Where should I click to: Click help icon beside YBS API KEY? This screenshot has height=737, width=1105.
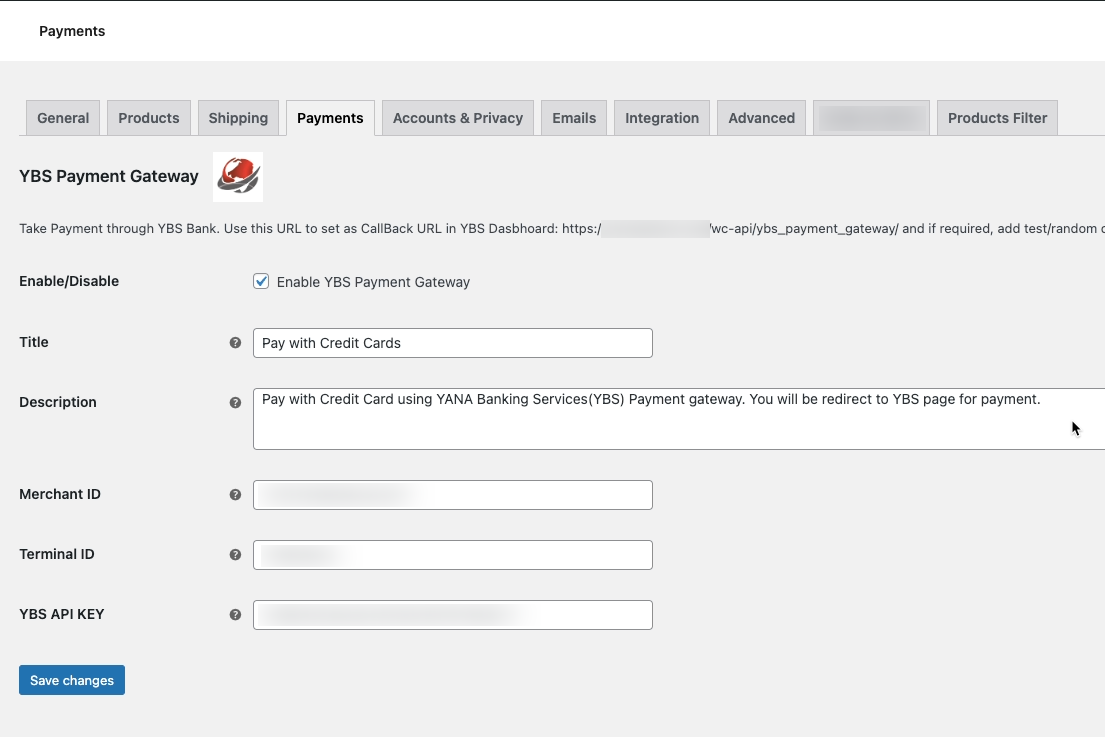[x=235, y=614]
